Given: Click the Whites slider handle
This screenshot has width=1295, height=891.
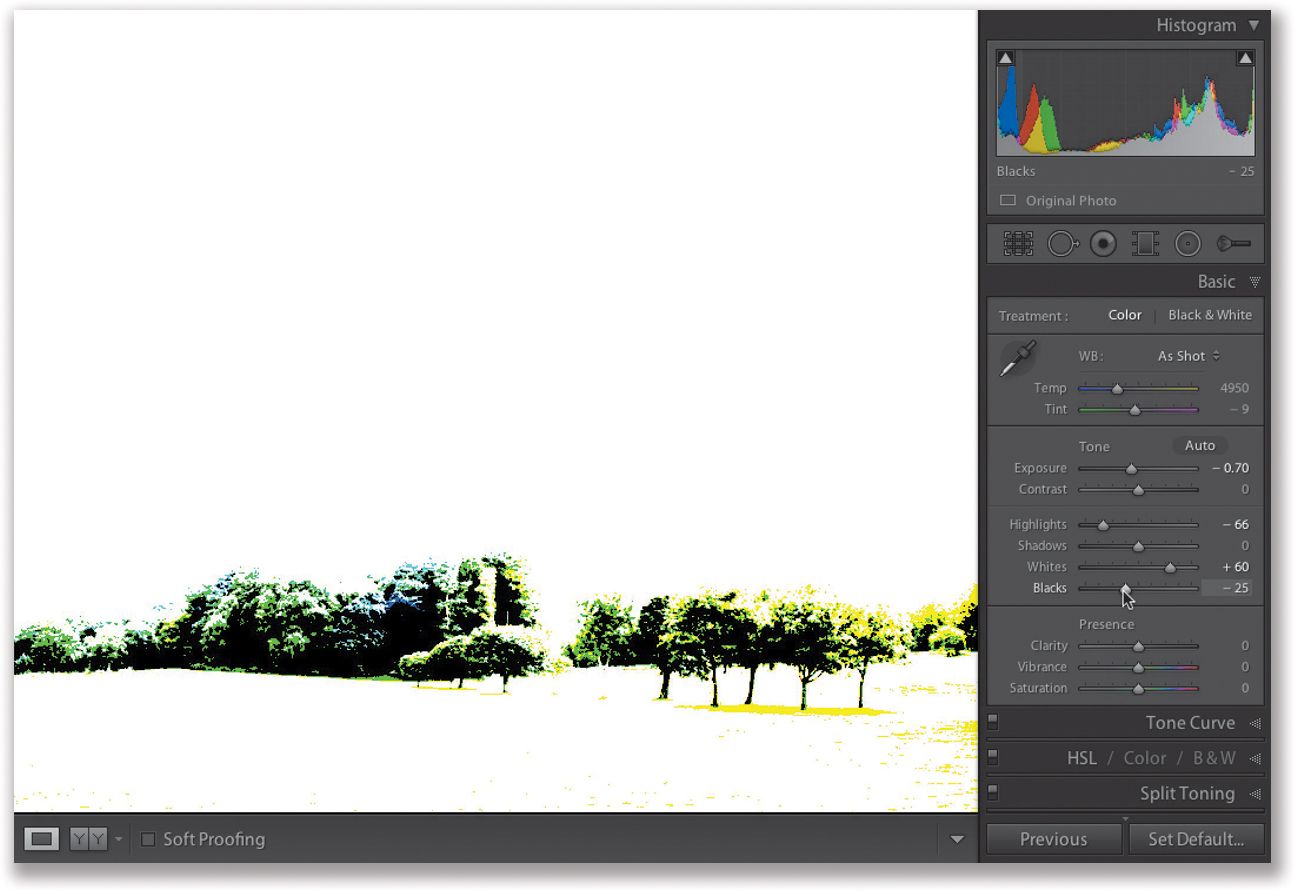Looking at the screenshot, I should [x=1170, y=568].
